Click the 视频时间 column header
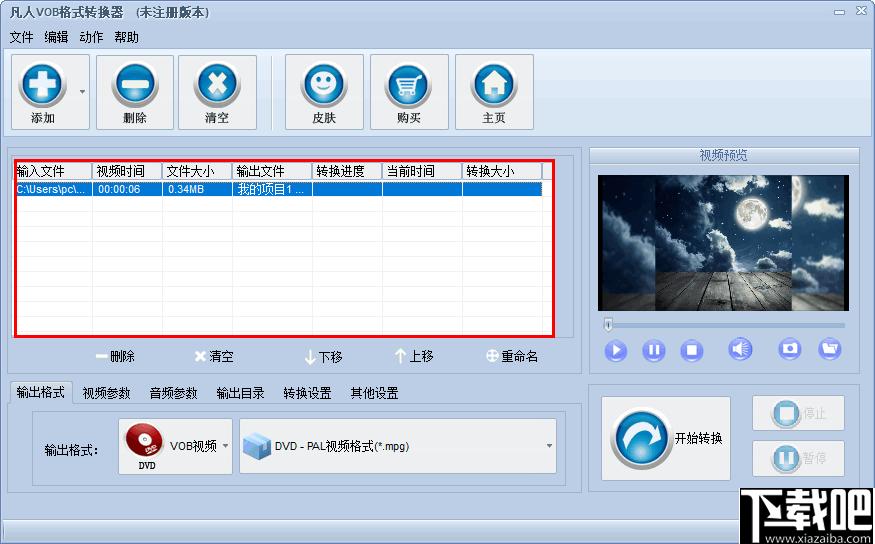The height and width of the screenshot is (544, 875). [x=127, y=171]
